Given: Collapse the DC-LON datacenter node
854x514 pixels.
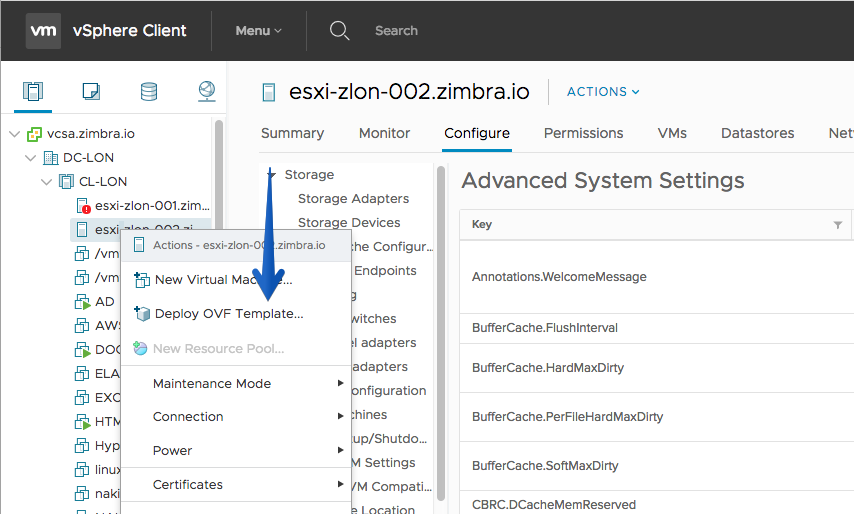Looking at the screenshot, I should tap(30, 158).
